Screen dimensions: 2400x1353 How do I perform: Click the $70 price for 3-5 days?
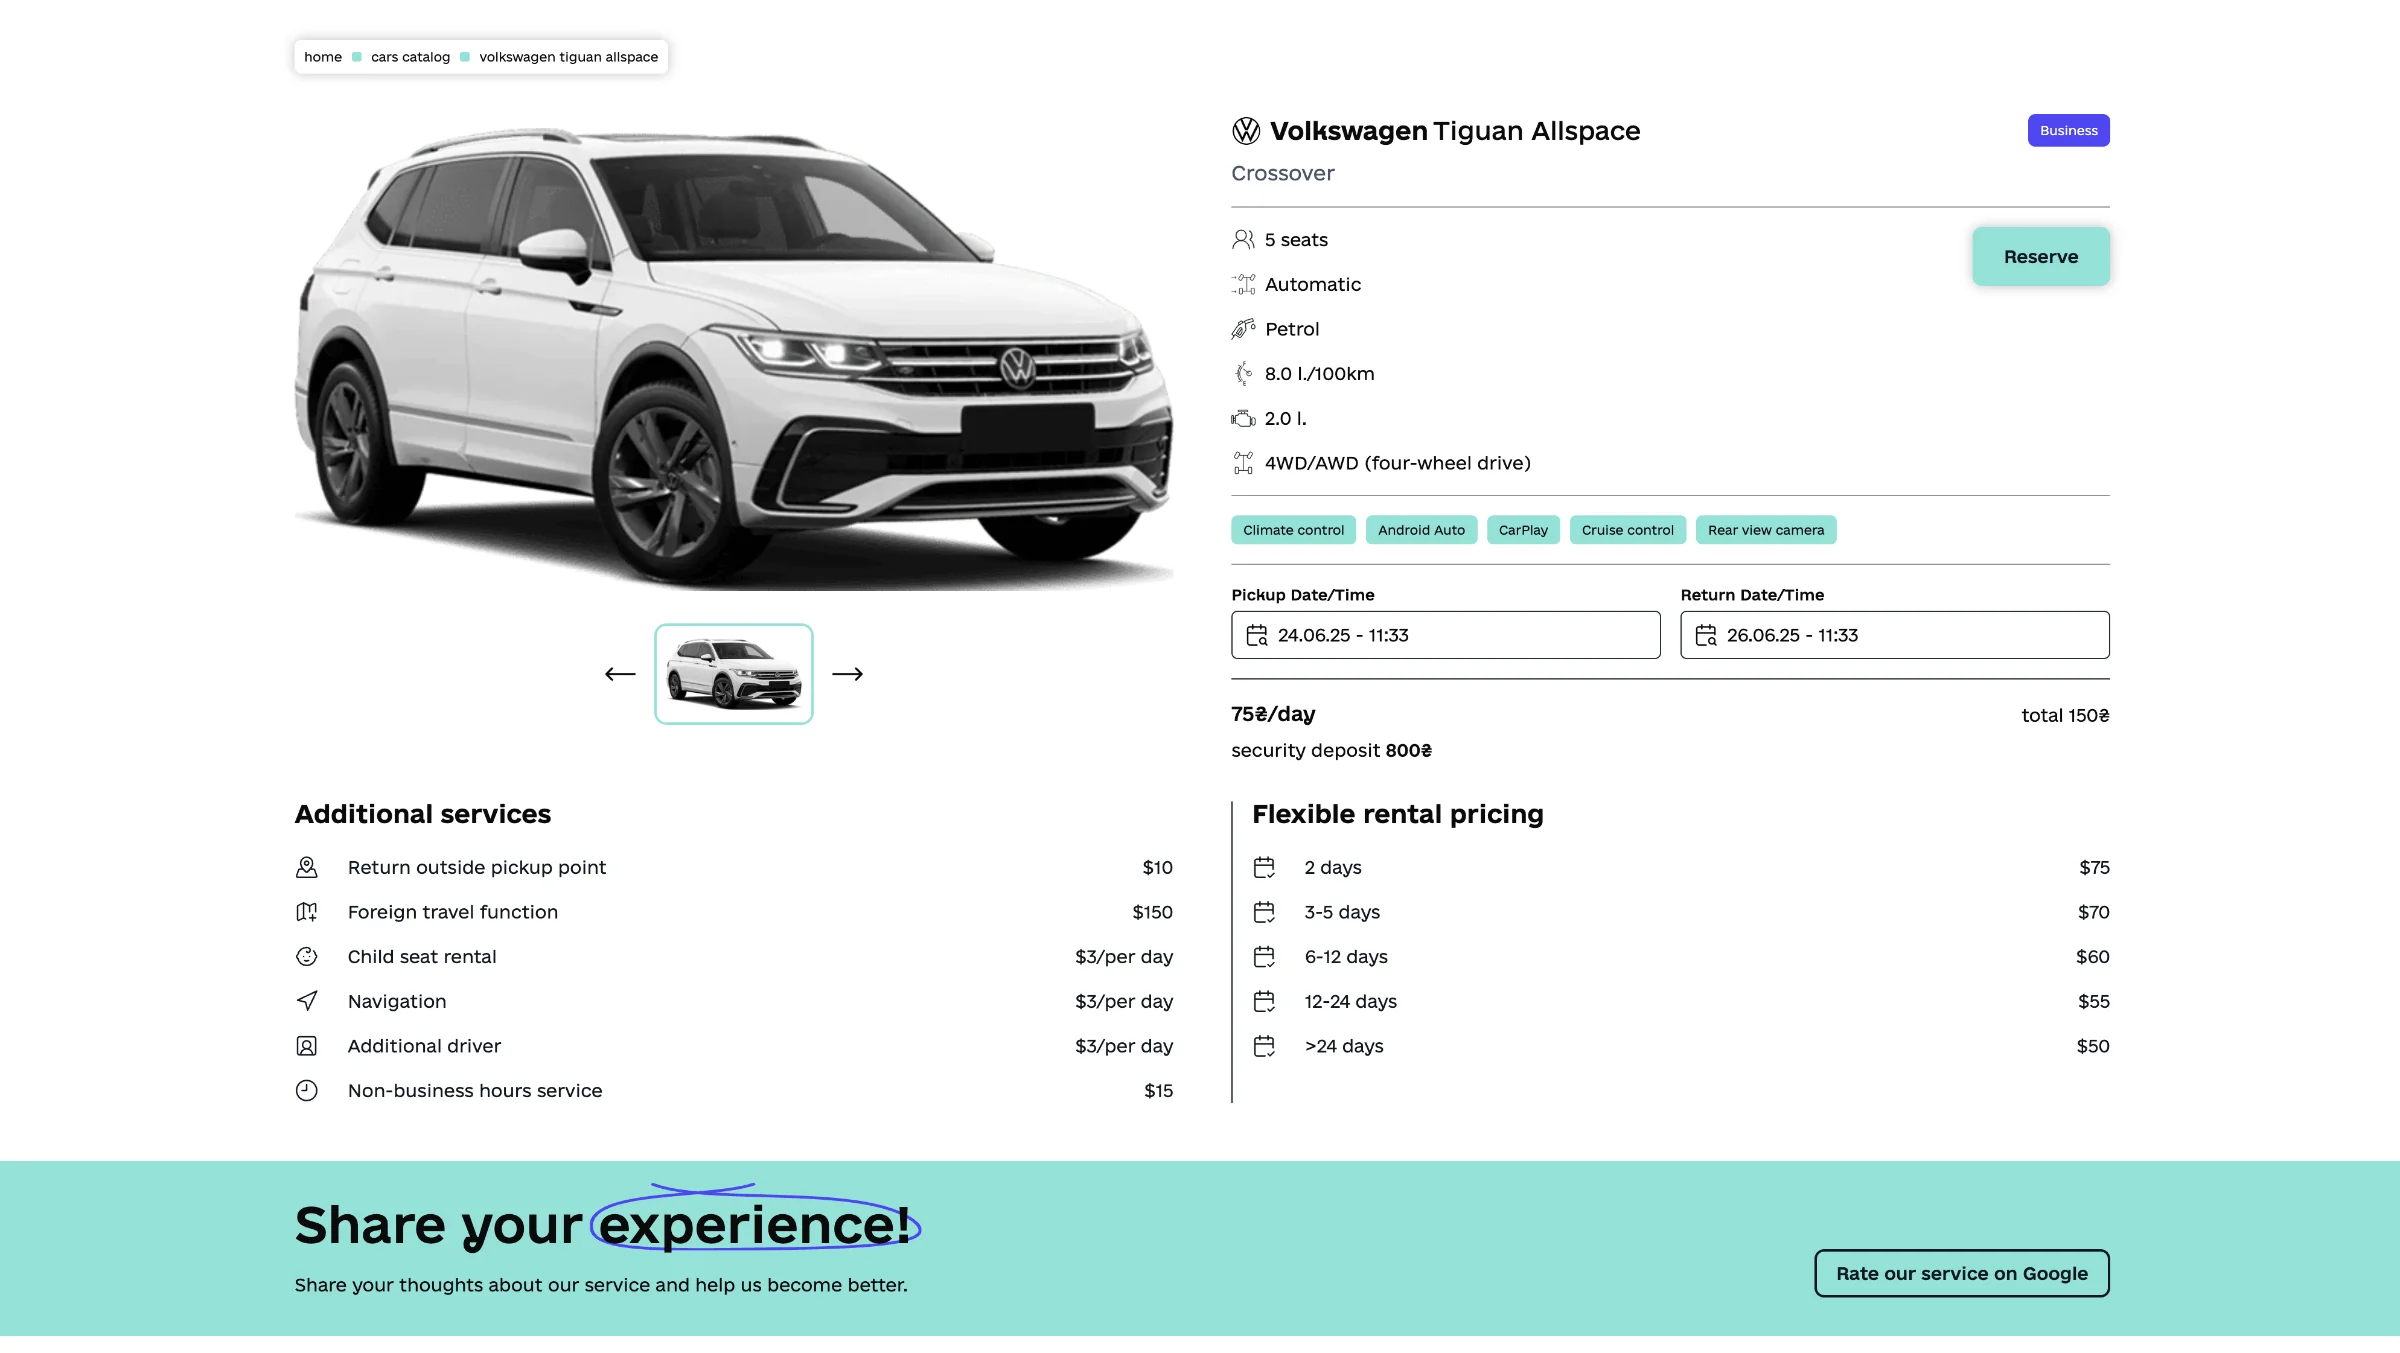(2093, 912)
